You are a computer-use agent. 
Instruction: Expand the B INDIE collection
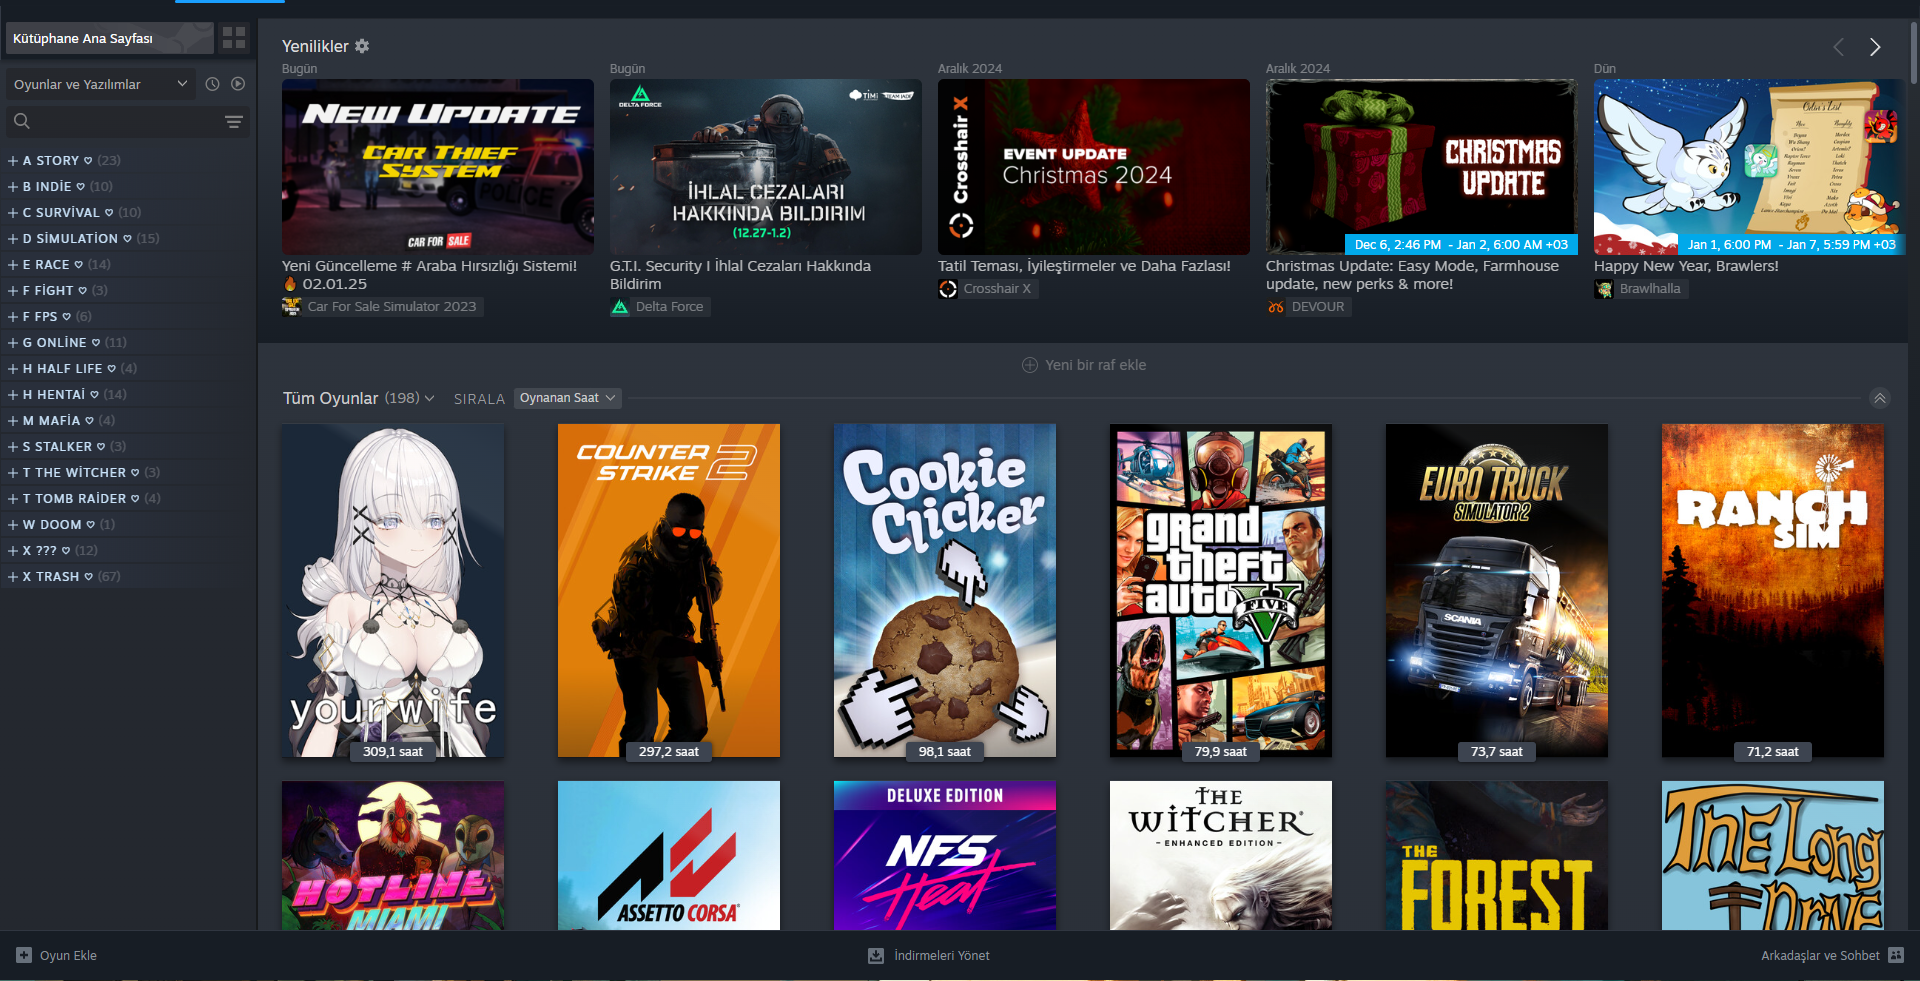[13, 186]
